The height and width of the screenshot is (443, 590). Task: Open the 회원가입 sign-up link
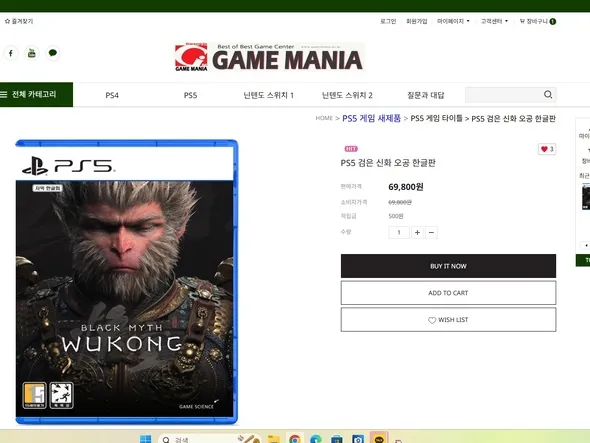pyautogui.click(x=417, y=21)
